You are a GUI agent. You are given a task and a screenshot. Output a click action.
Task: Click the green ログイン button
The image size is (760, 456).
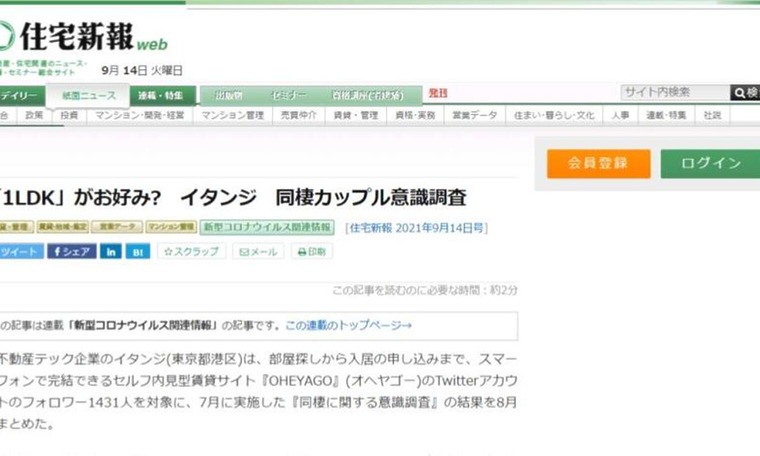tap(711, 164)
